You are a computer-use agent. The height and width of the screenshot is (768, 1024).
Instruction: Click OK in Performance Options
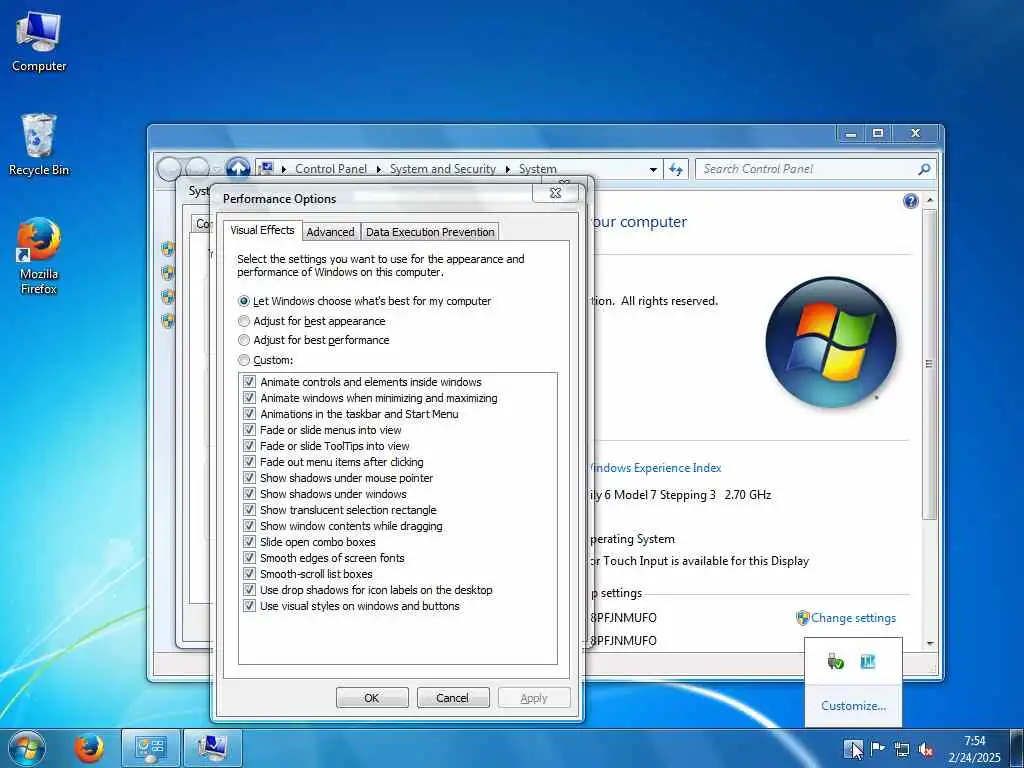pyautogui.click(x=372, y=698)
